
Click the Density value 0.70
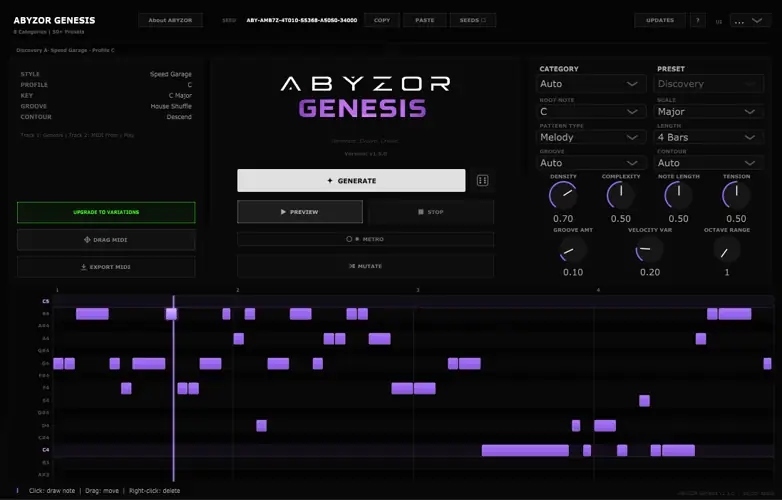tap(563, 219)
